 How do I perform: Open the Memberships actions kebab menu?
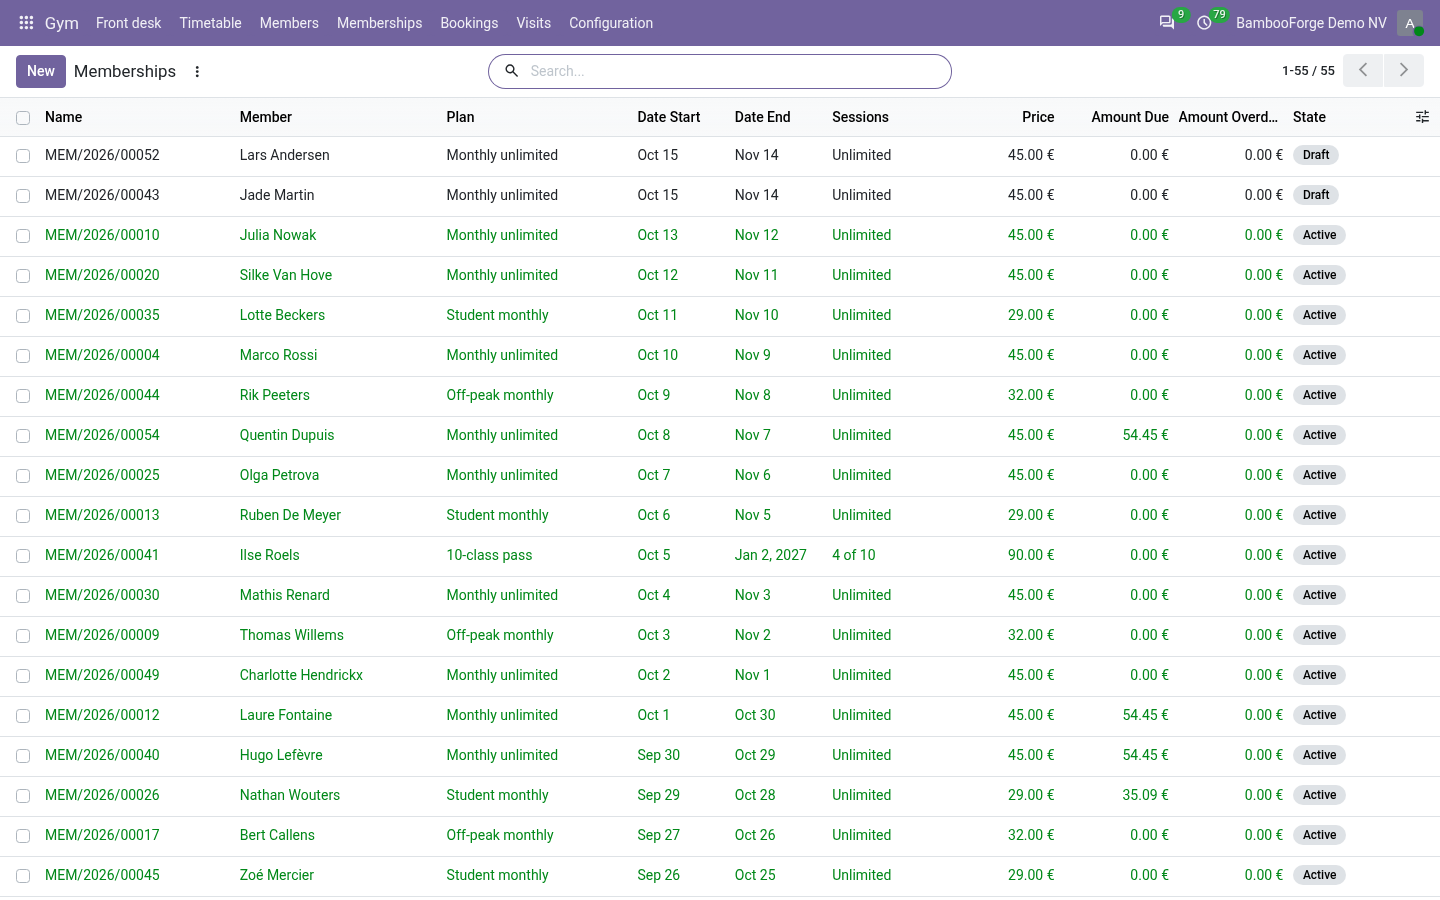[x=197, y=71]
